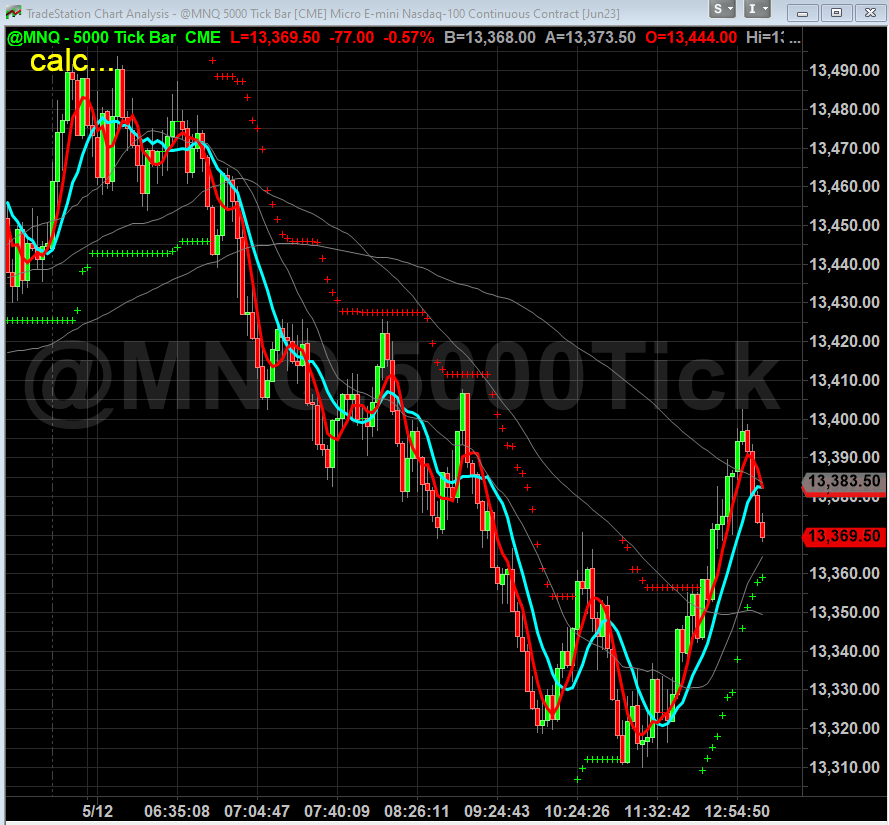
Task: Click the last price 'L=13,369.50'
Action: coord(275,37)
